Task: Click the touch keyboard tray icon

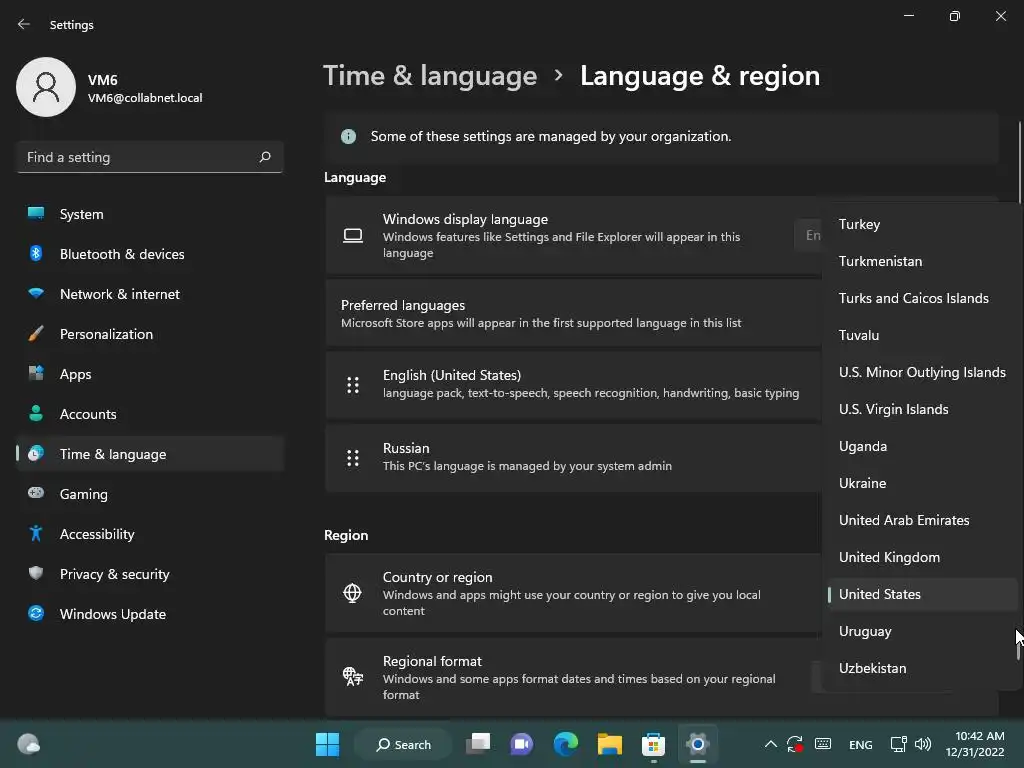Action: pos(823,744)
